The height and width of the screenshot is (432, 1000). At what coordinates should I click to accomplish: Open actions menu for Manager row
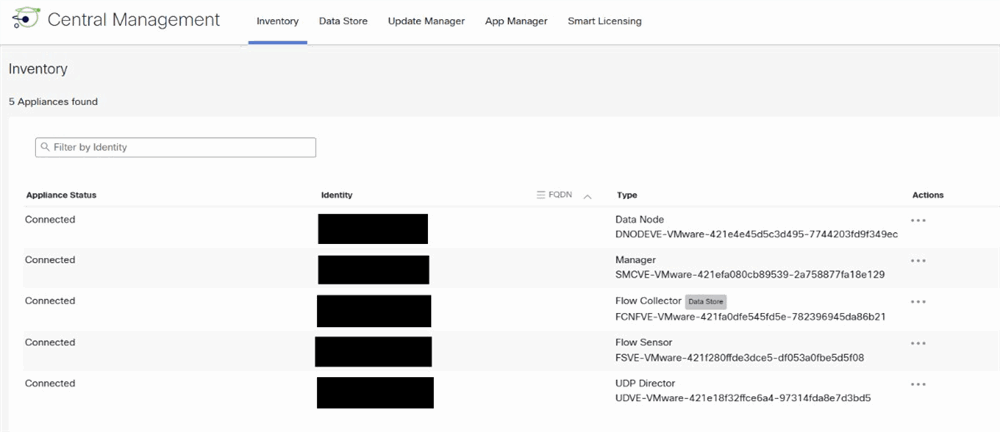pos(918,260)
